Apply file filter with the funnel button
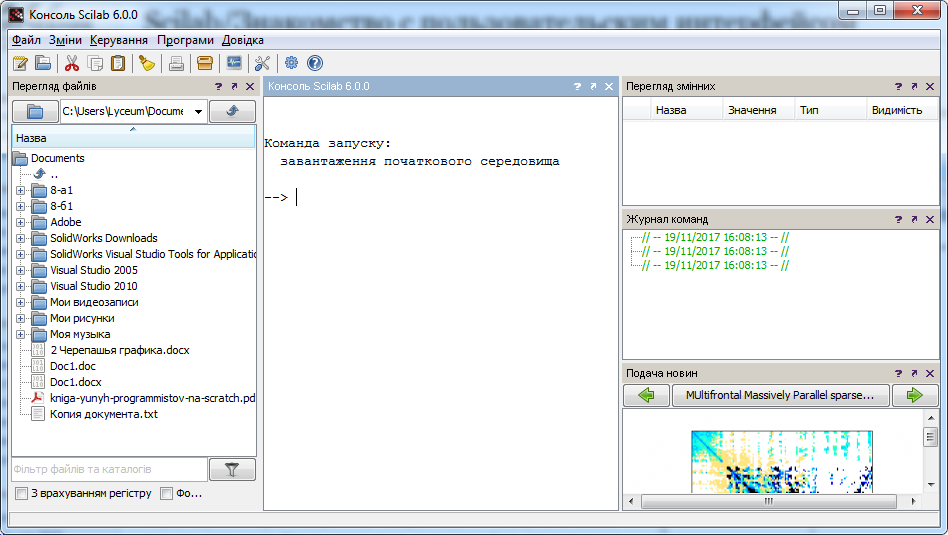948x535 pixels. click(x=232, y=469)
